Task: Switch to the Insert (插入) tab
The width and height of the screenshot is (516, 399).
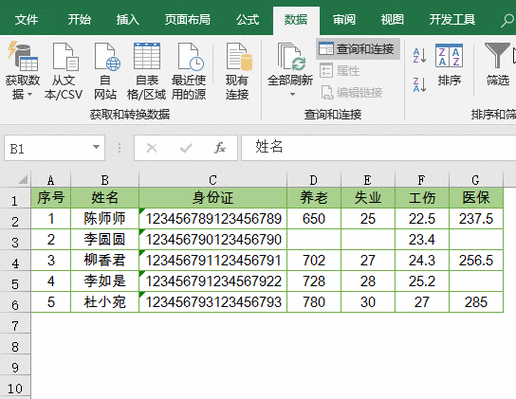Action: click(128, 20)
